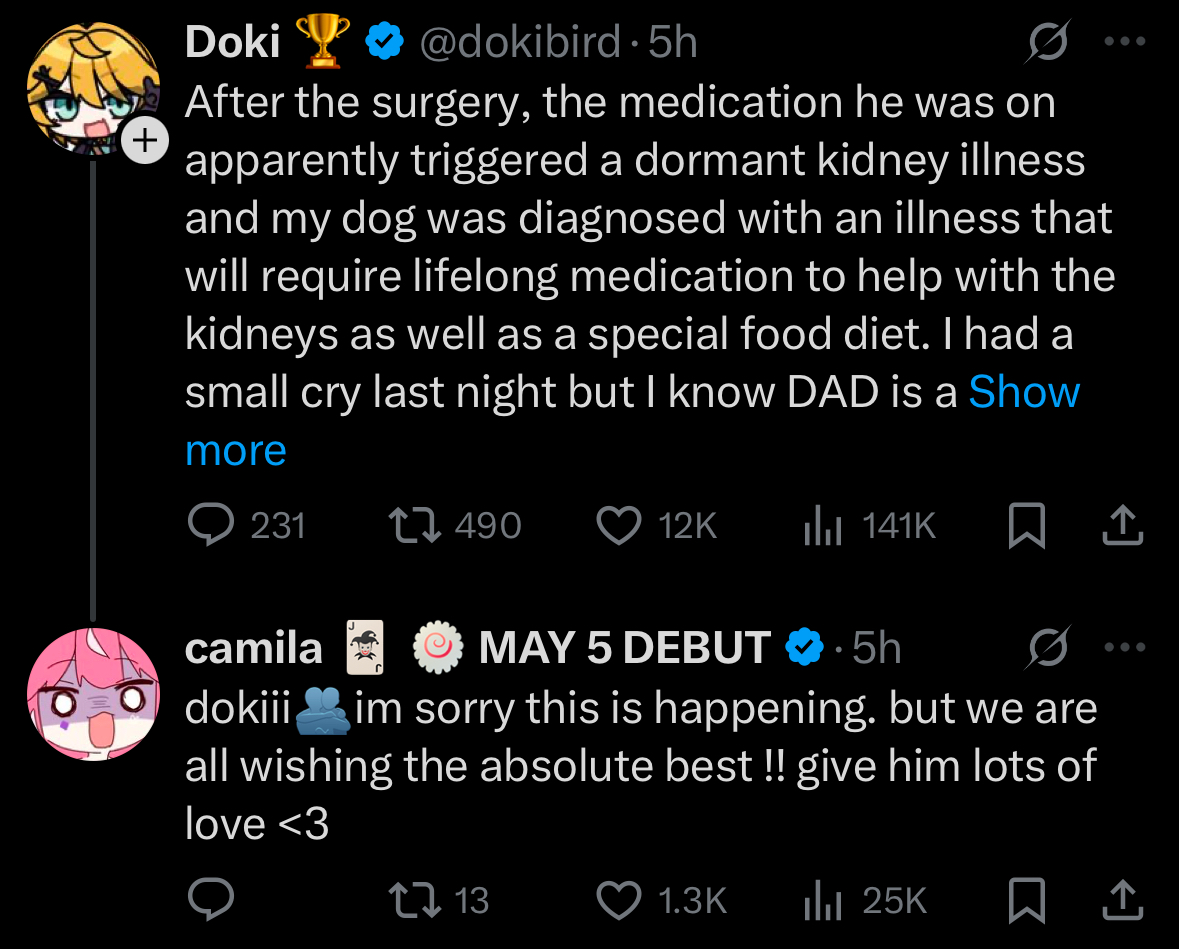
Task: Reply to camila's comment
Action: click(211, 901)
